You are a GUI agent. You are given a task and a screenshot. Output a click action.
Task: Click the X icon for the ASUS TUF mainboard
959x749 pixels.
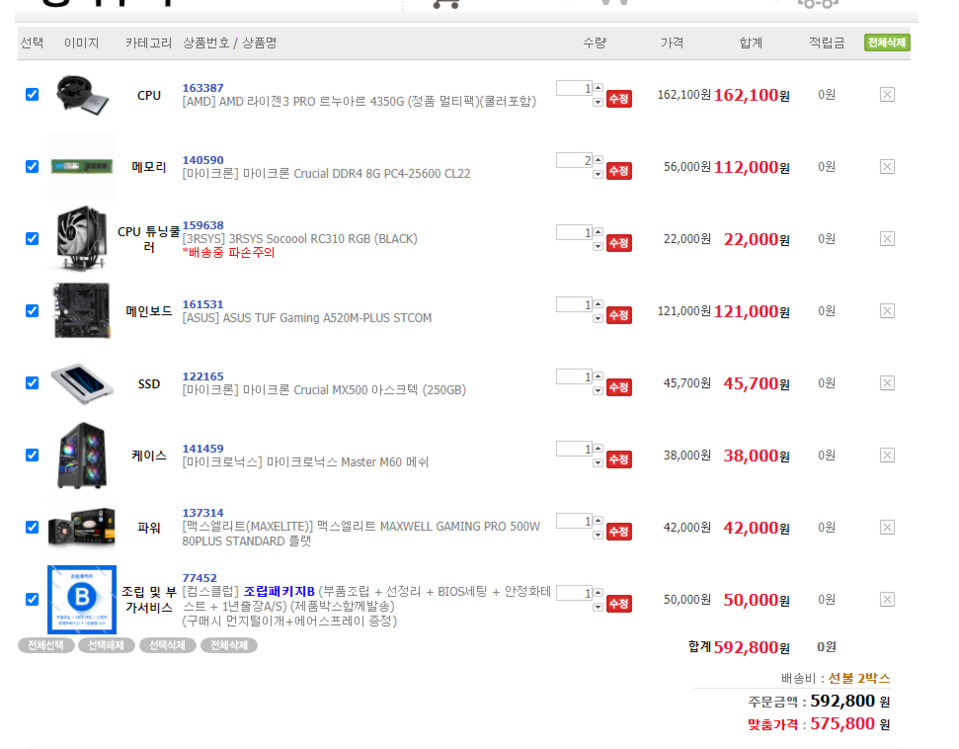[886, 311]
